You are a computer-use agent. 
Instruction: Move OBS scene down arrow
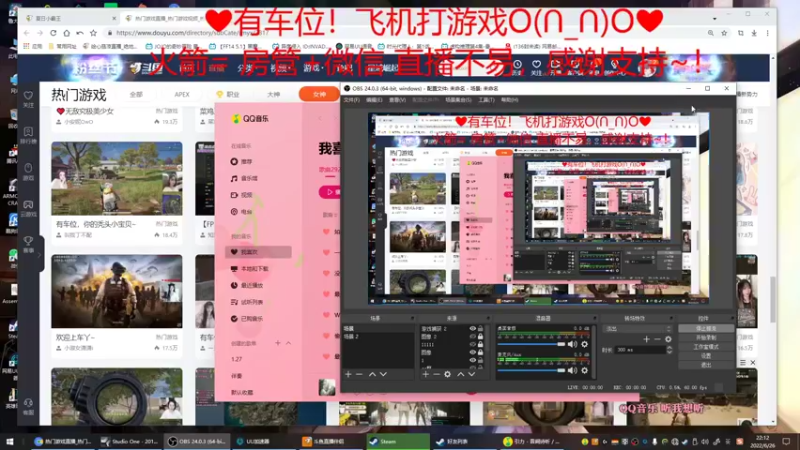pos(383,374)
